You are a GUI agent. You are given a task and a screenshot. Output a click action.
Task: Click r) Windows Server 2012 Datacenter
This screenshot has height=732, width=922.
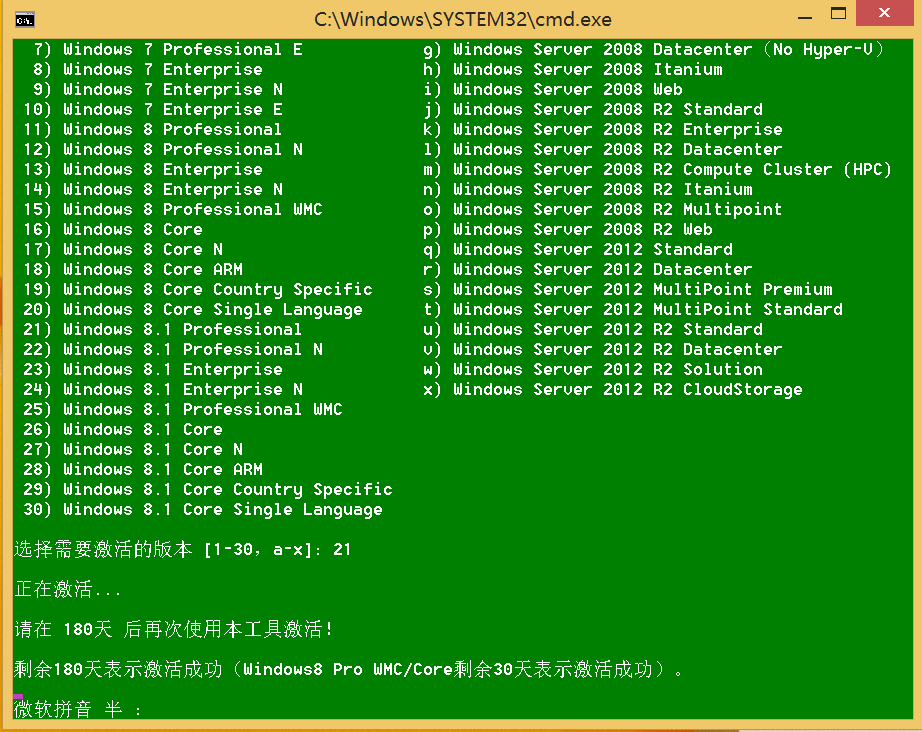pos(588,269)
